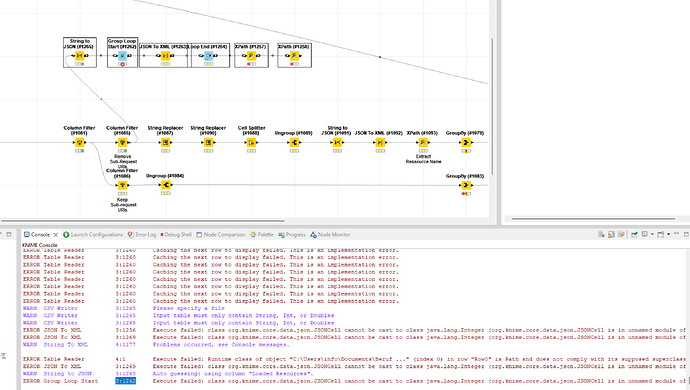Click ERROR Group Loop Start console line

click(x=354, y=381)
